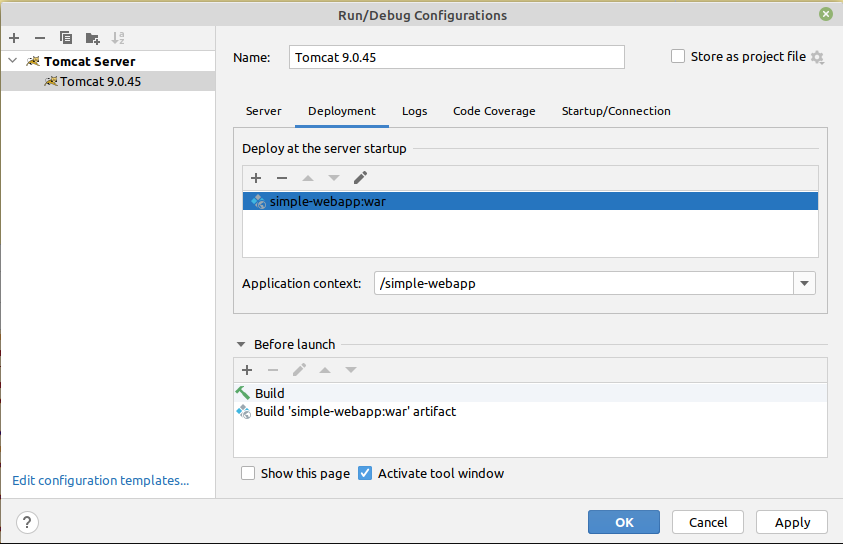Remove selected Before launch task
The width and height of the screenshot is (843, 544).
[x=273, y=370]
